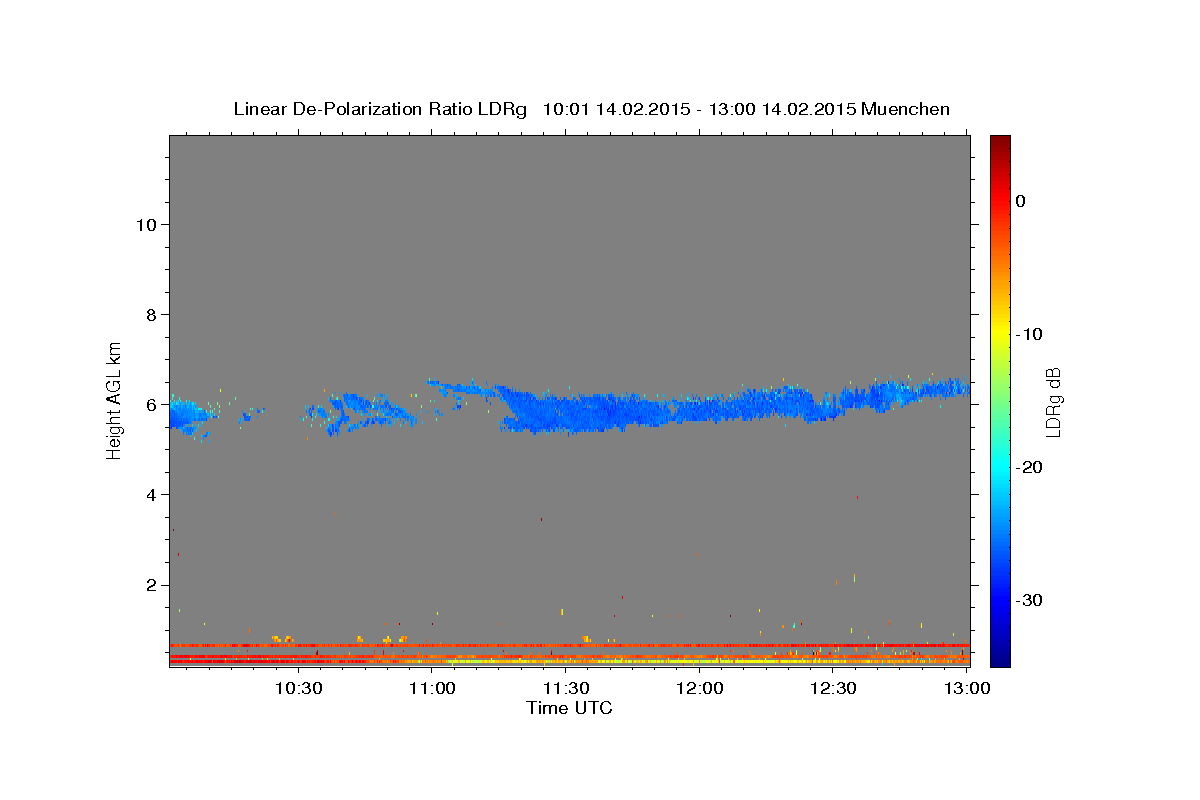Click the height tick label 8
The width and height of the screenshot is (1200, 800).
(150, 314)
